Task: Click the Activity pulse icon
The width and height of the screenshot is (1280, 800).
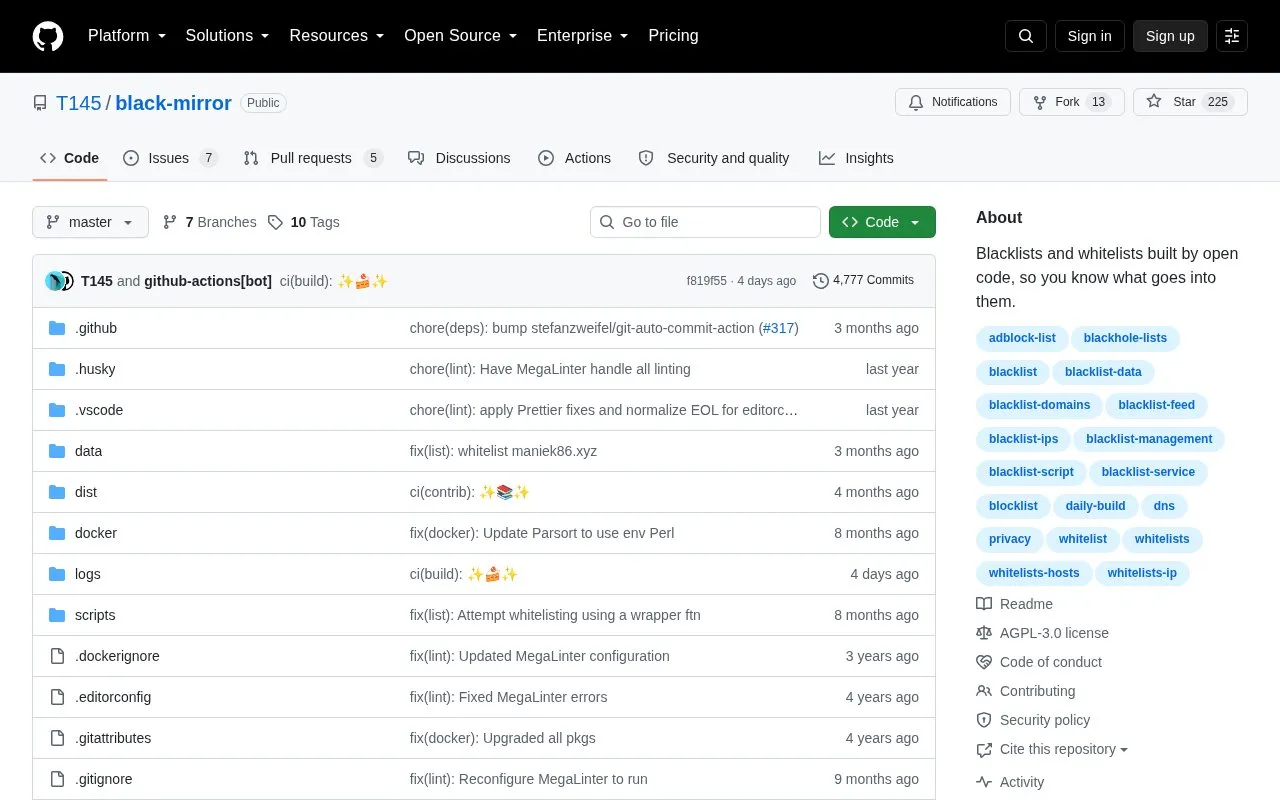Action: pyautogui.click(x=984, y=782)
